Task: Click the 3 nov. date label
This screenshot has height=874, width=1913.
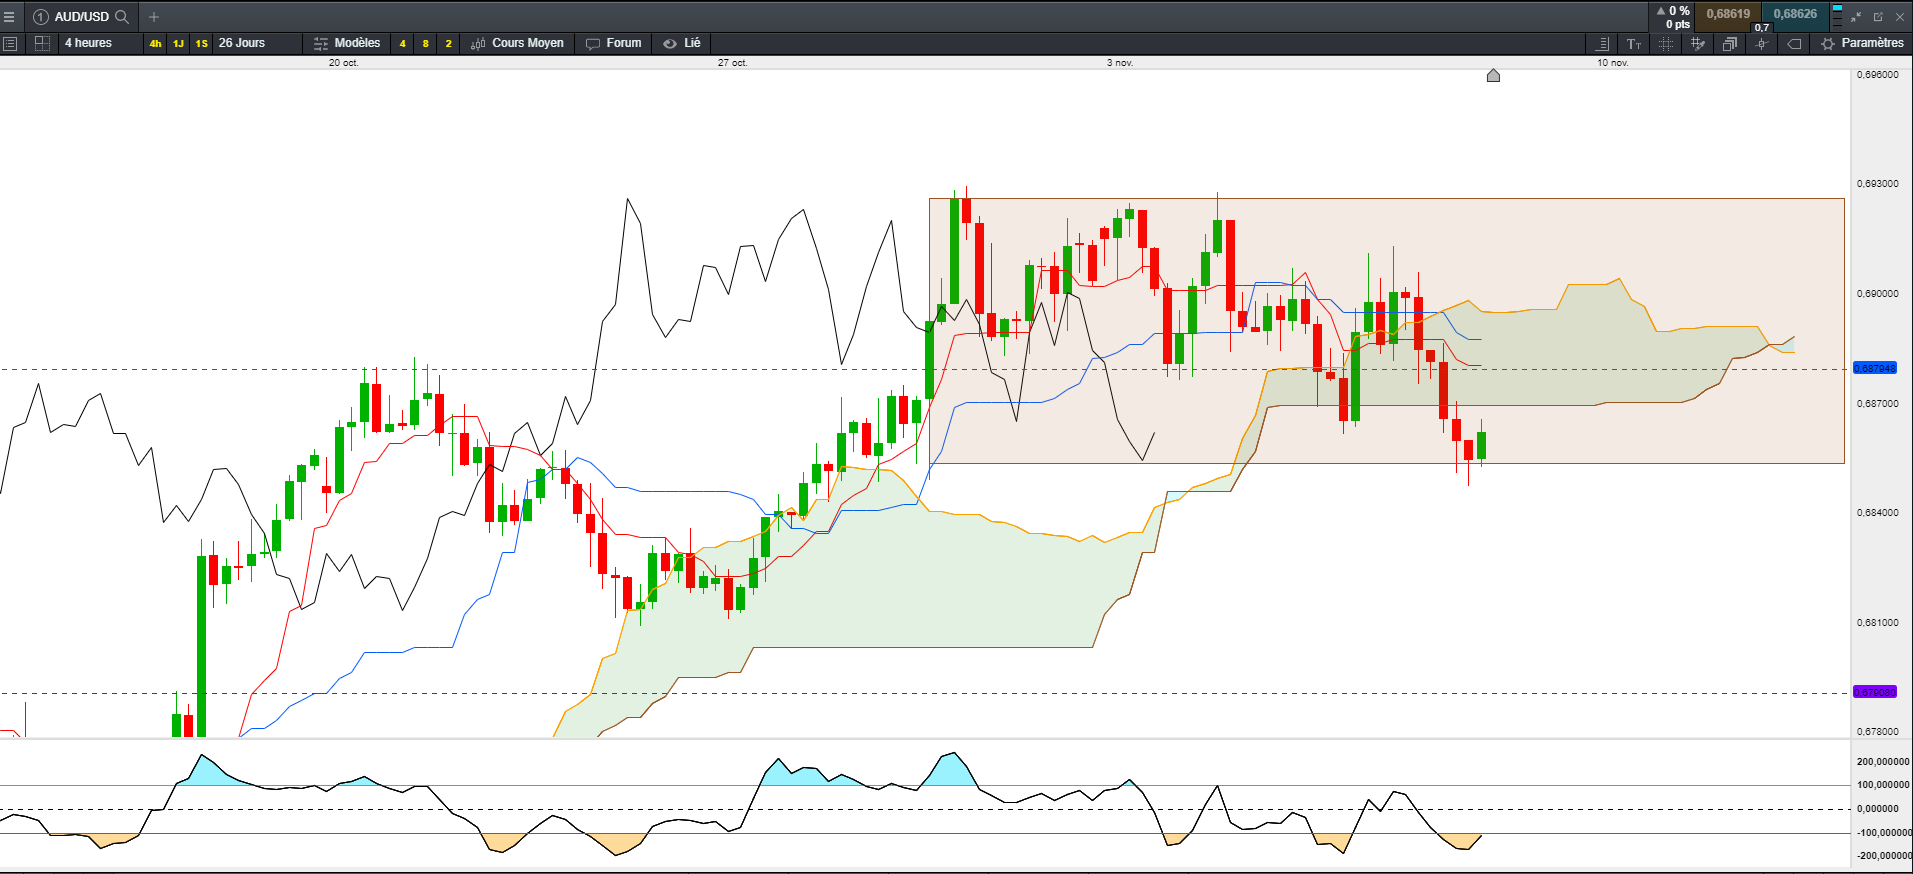Action: [x=1120, y=63]
